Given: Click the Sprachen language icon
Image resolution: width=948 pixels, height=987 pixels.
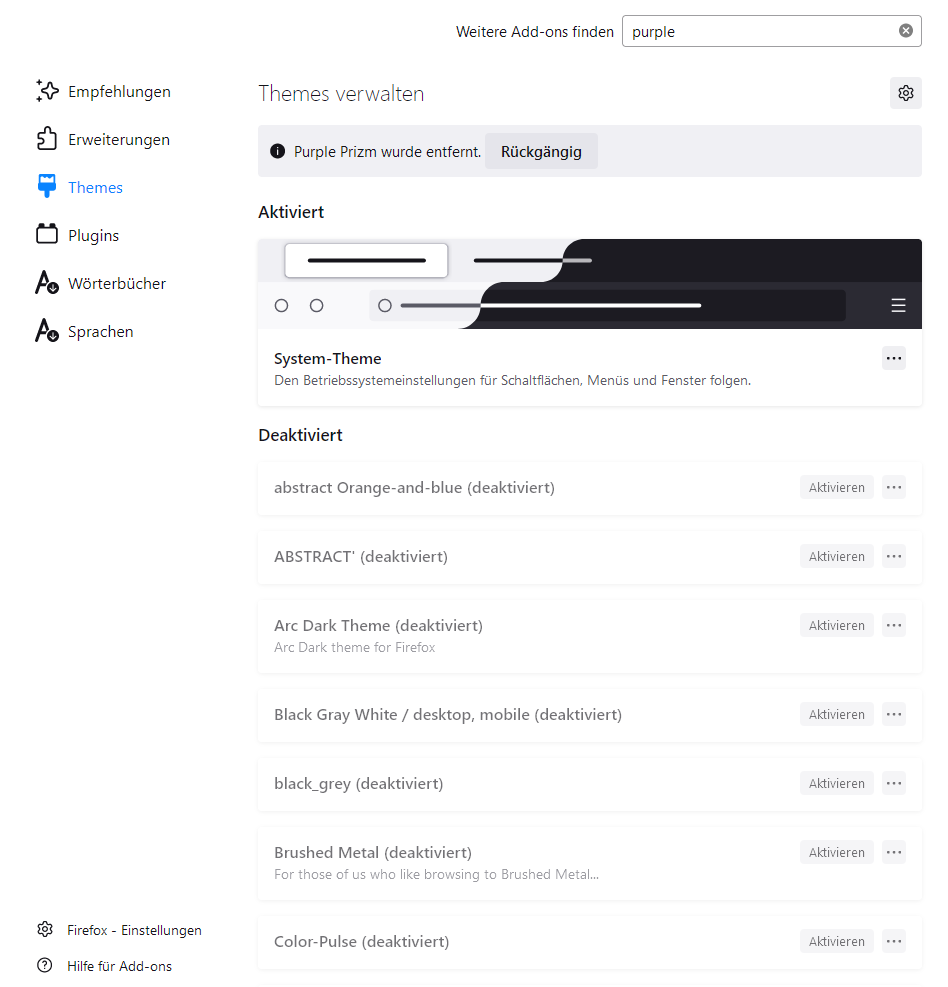Looking at the screenshot, I should 47,331.
